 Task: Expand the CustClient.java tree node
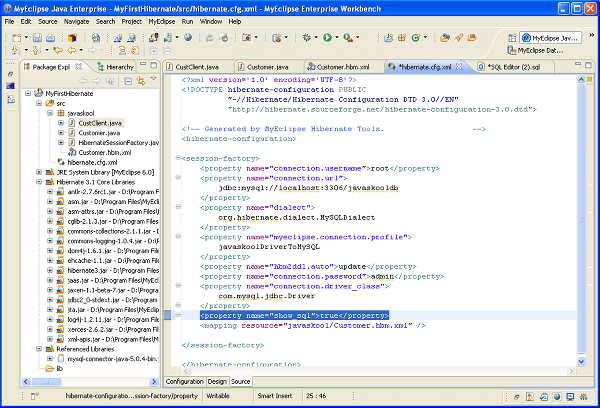(x=61, y=123)
